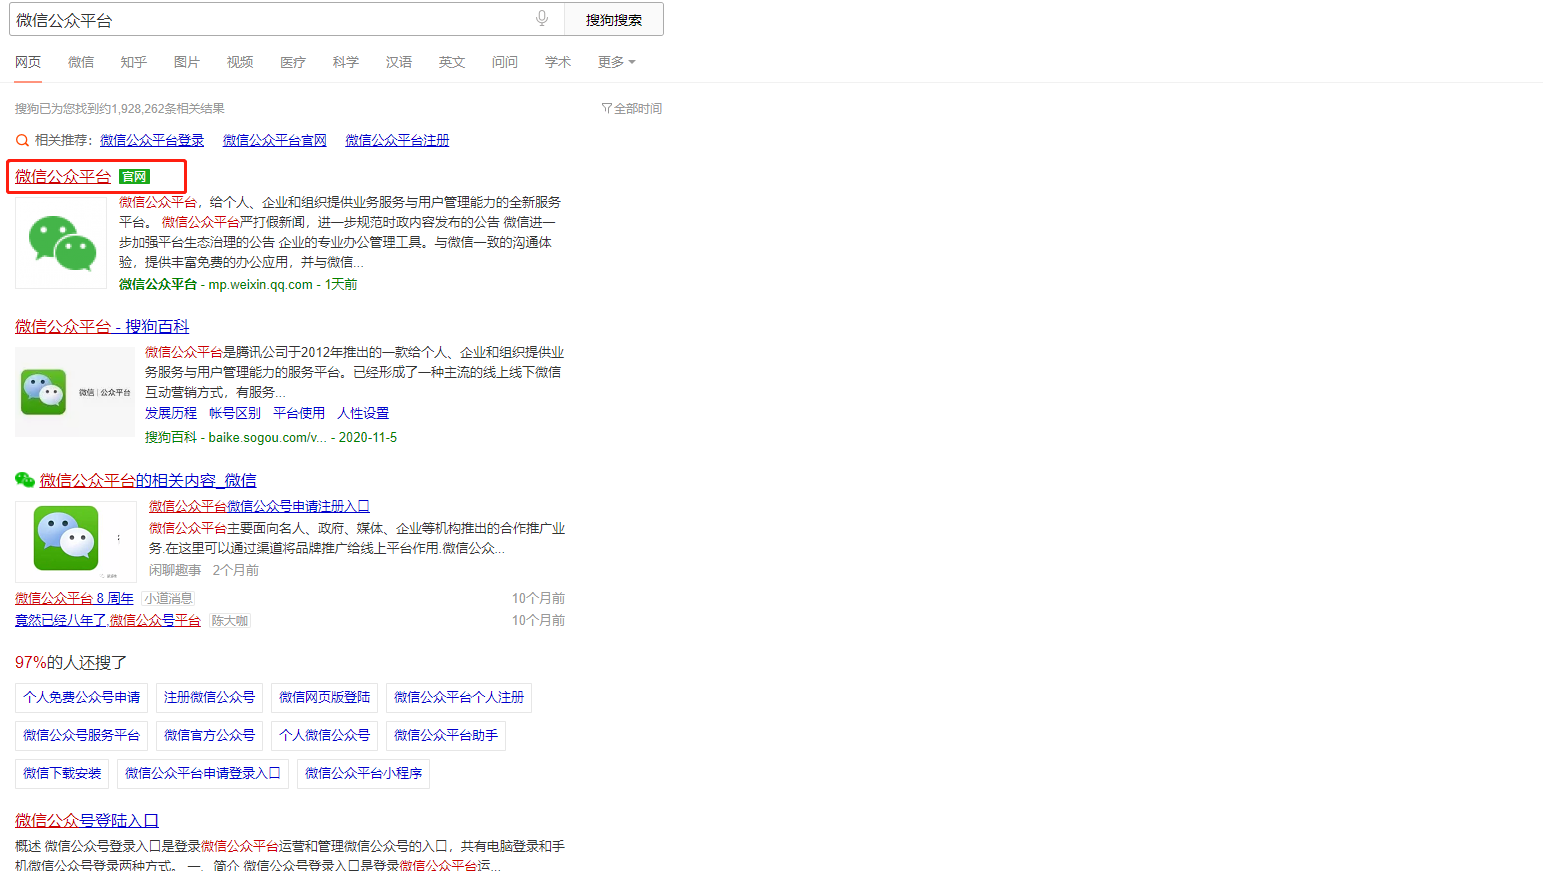The width and height of the screenshot is (1543, 871).
Task: Search related term 个人微信公众号
Action: tap(325, 735)
